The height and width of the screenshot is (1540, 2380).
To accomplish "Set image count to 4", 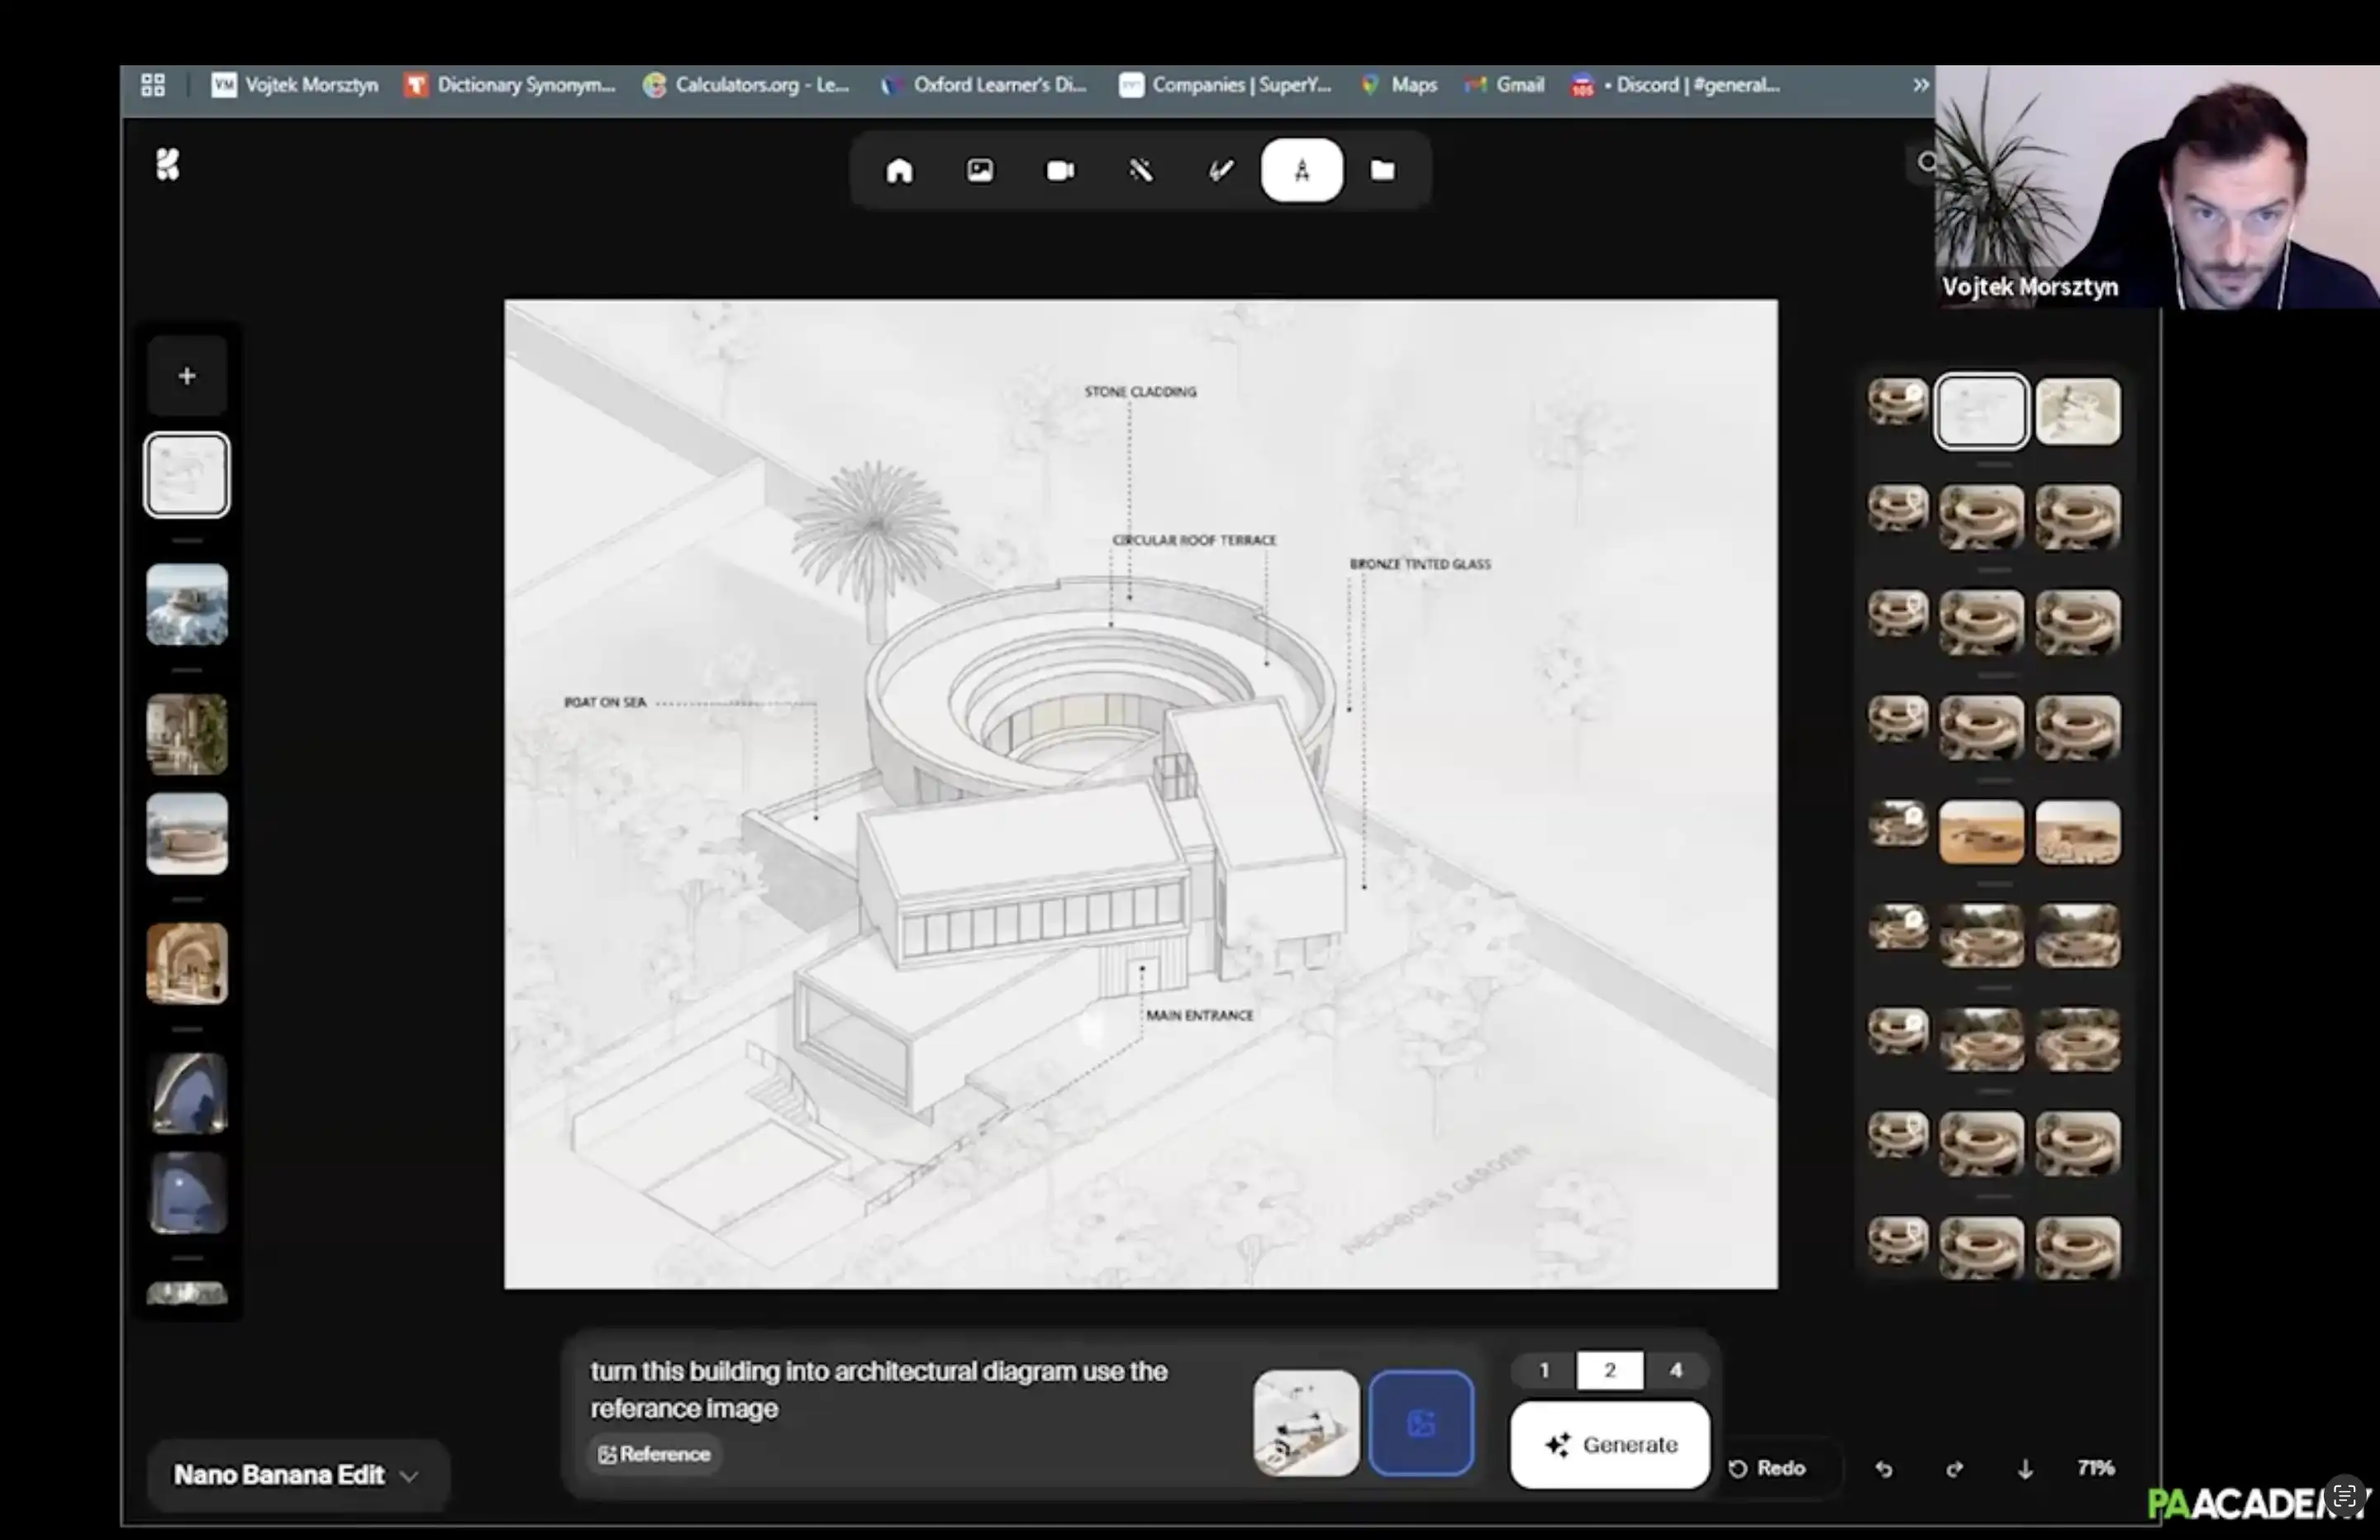I will tap(1676, 1370).
